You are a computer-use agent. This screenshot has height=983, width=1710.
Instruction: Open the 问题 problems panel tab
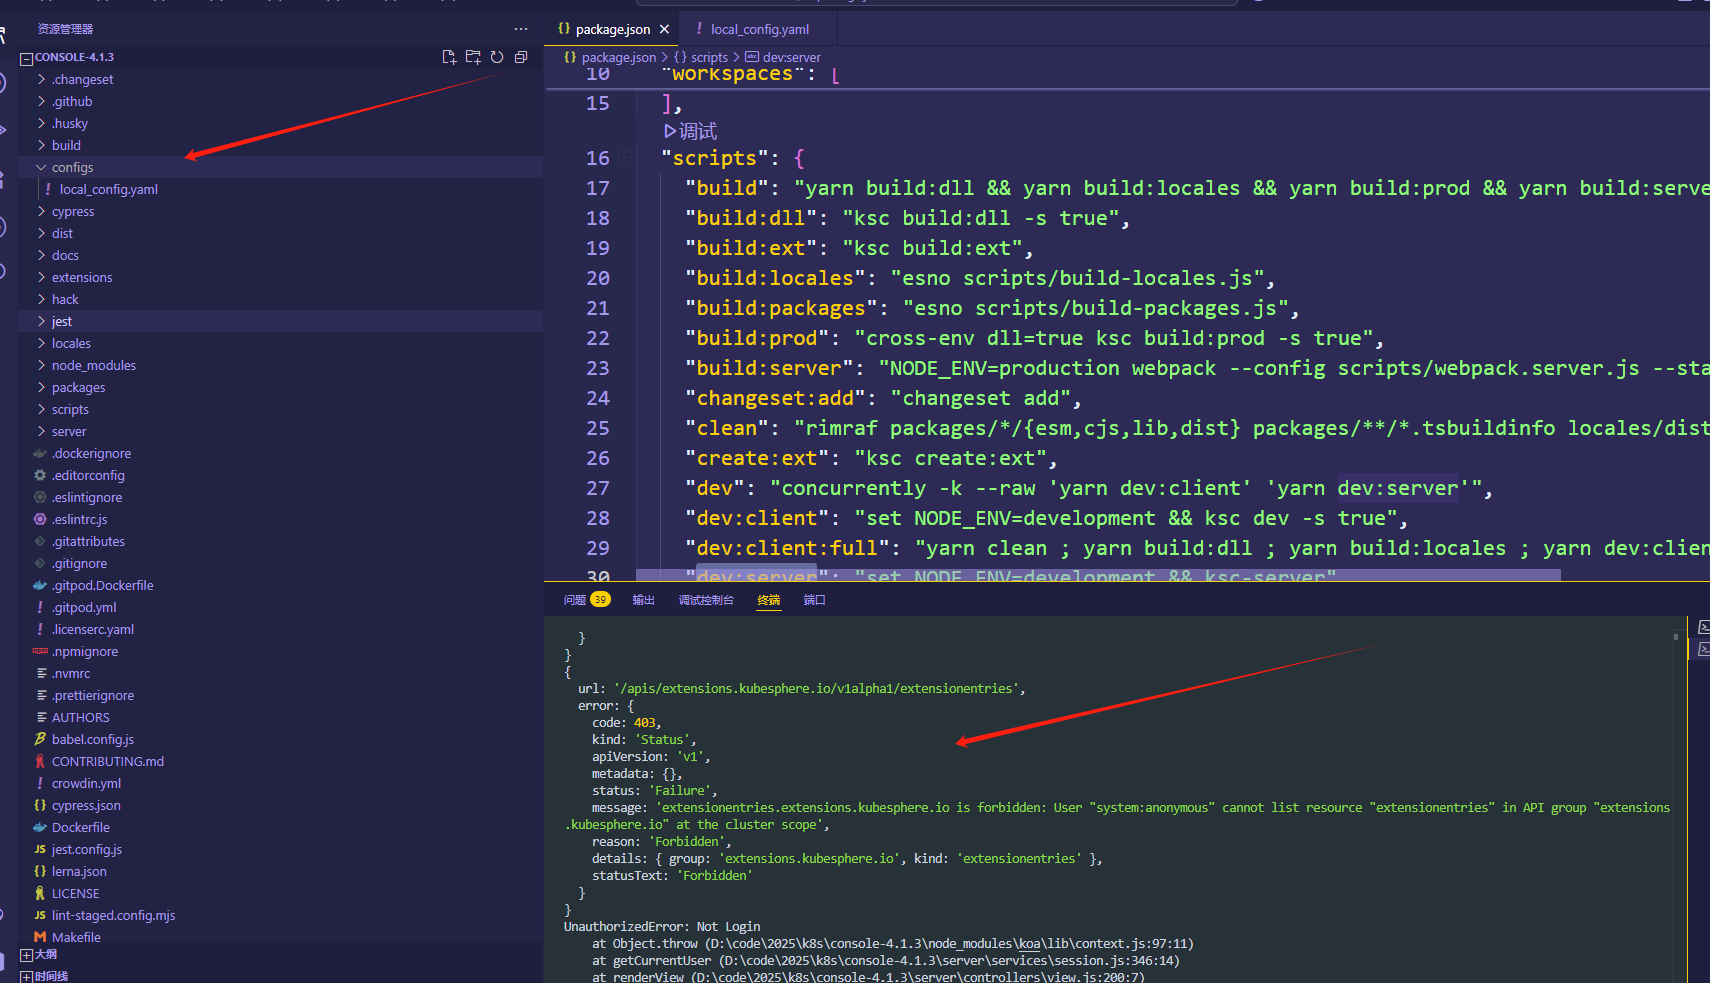point(586,600)
